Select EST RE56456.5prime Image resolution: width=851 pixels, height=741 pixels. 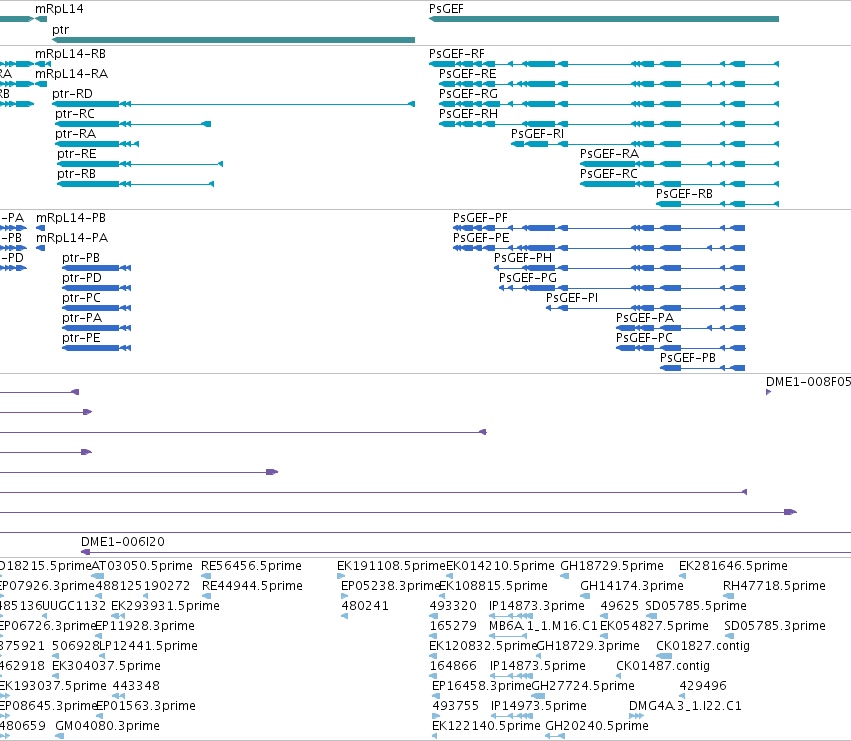tap(206, 576)
